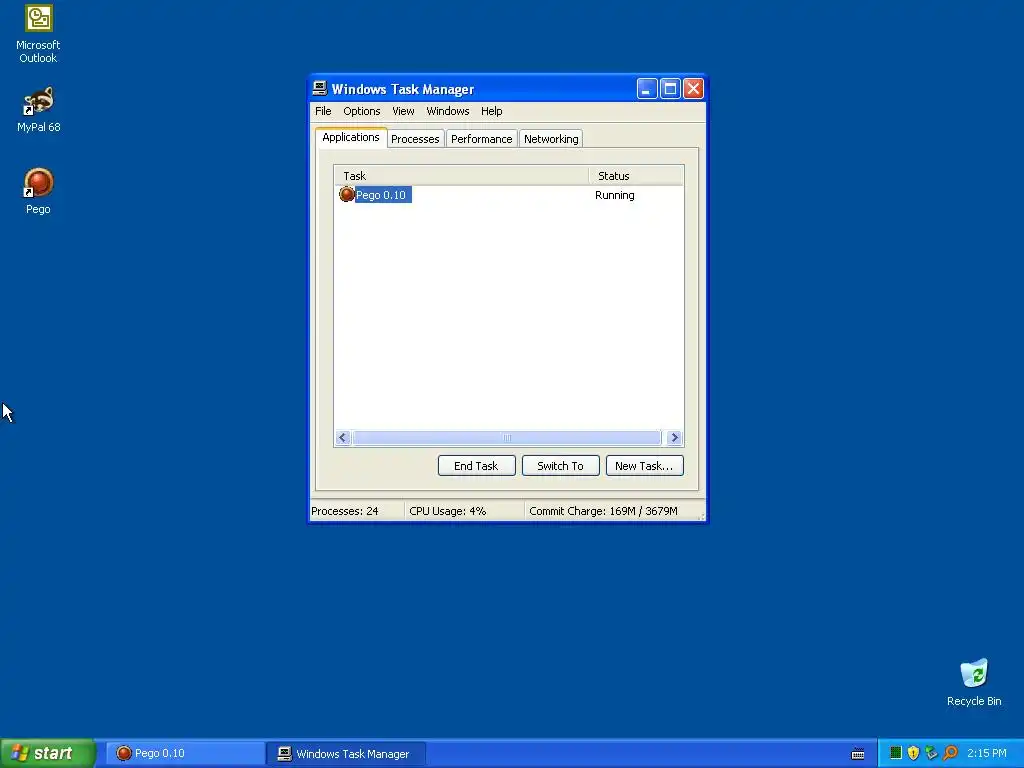This screenshot has width=1024, height=768.
Task: Click the 2:15 PM system clock
Action: (987, 753)
